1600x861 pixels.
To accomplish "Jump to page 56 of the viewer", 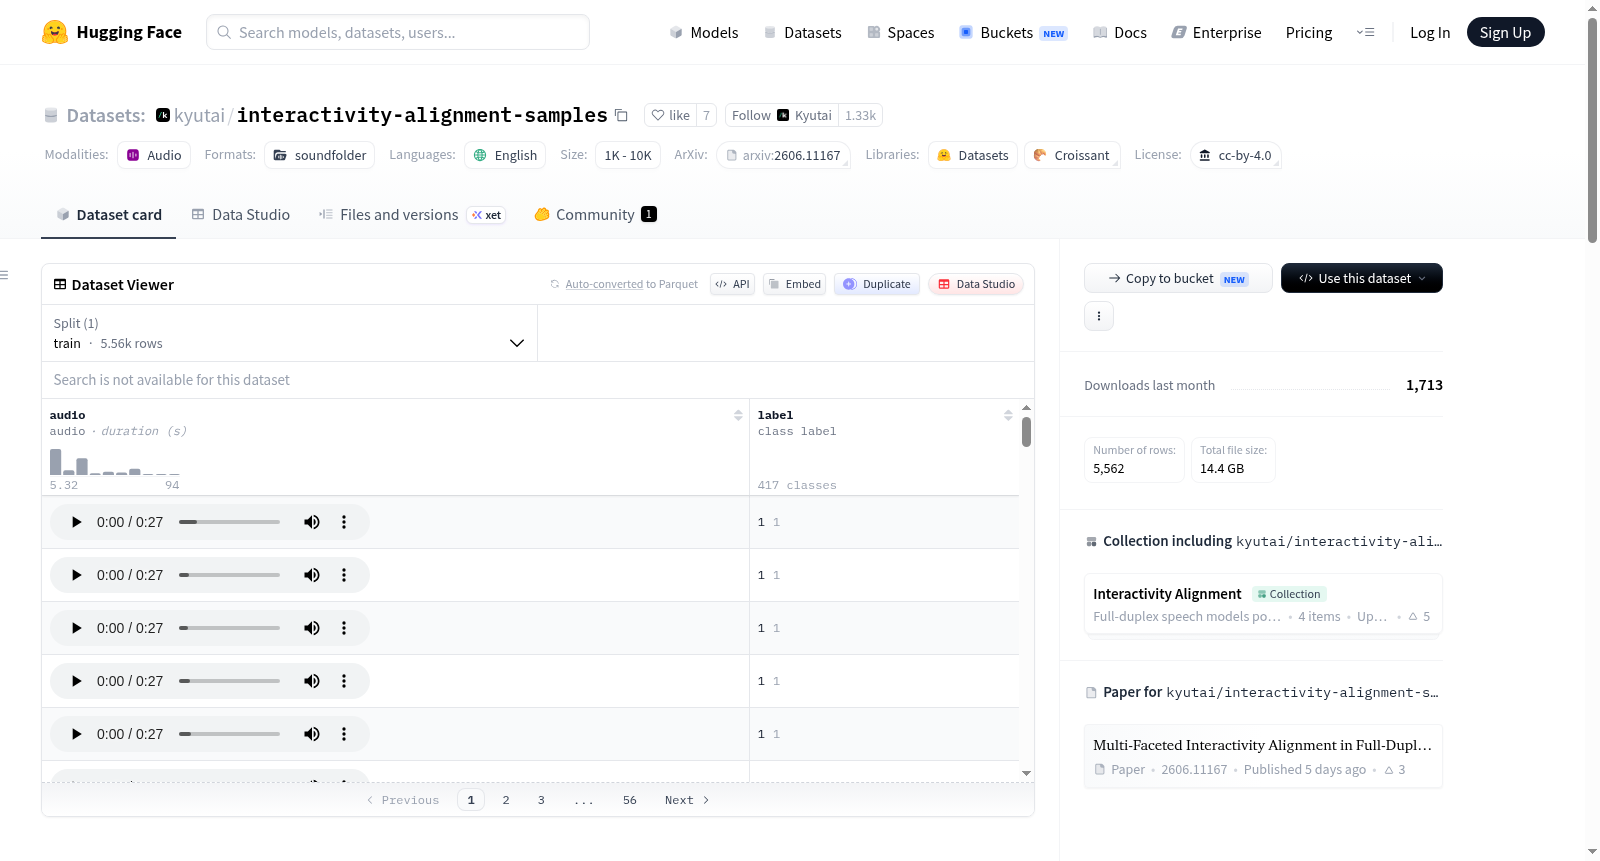I will (630, 800).
